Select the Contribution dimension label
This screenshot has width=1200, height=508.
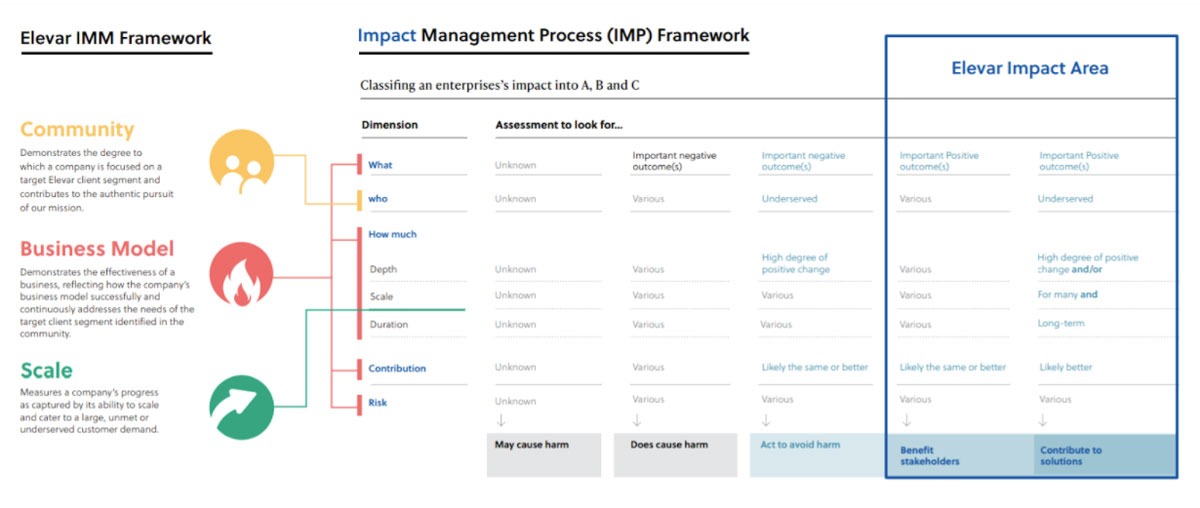(x=397, y=368)
